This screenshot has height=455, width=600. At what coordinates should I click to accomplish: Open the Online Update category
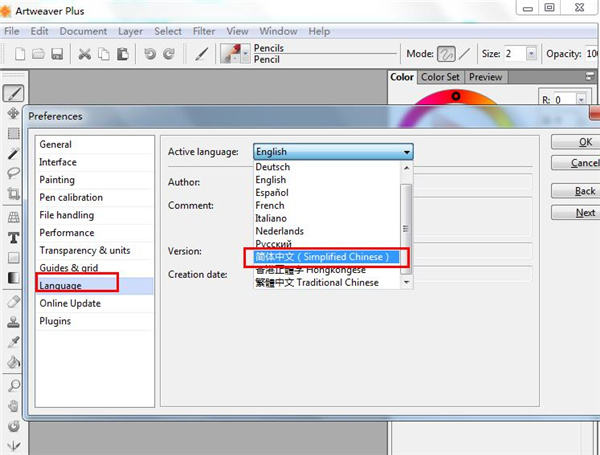(95, 303)
